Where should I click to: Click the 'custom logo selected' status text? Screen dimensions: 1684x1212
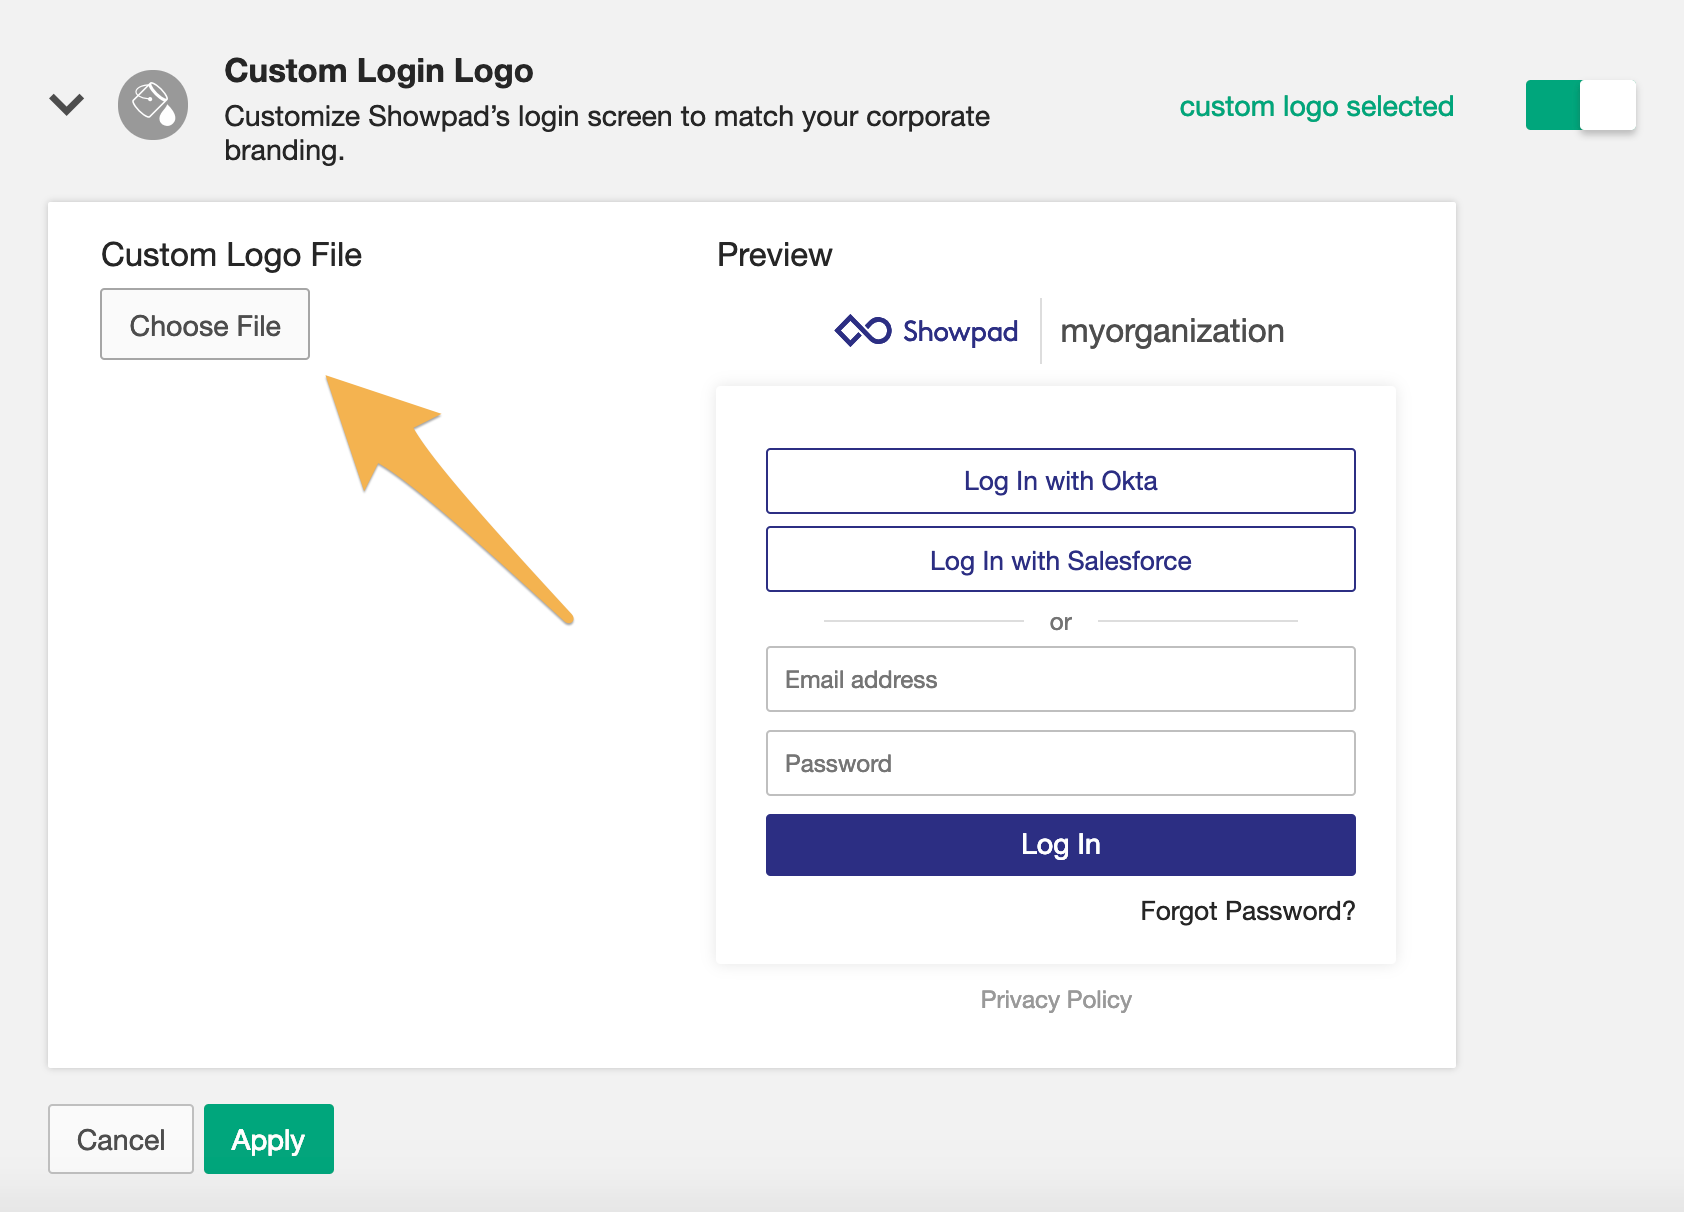click(1316, 106)
